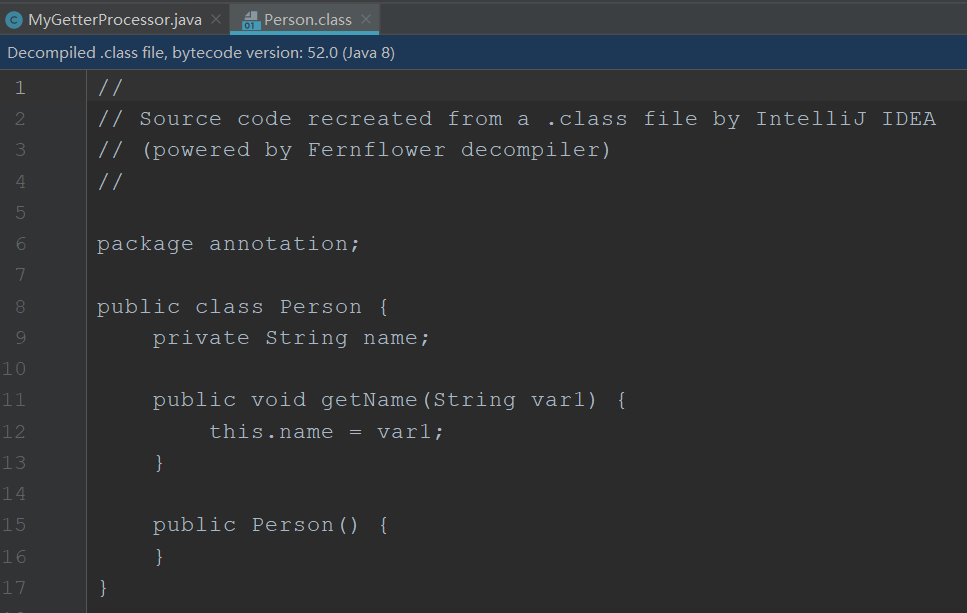Click the closing brace on line 13
The image size is (967, 613).
click(159, 463)
